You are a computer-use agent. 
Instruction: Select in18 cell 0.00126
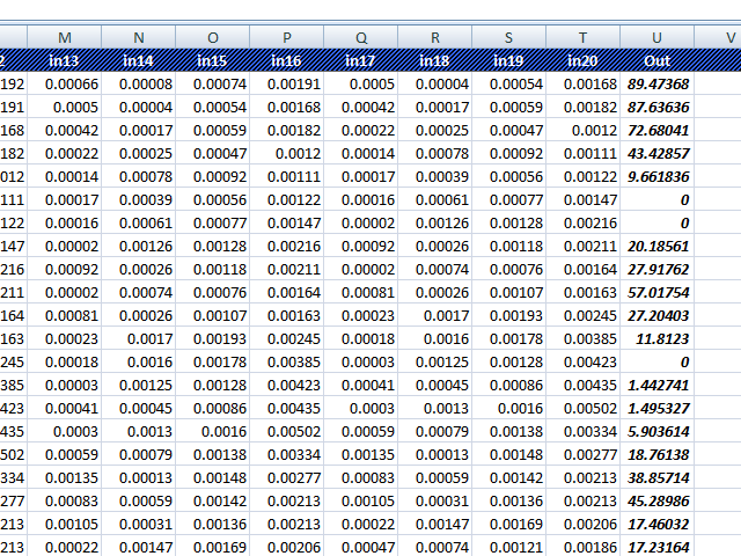point(435,222)
